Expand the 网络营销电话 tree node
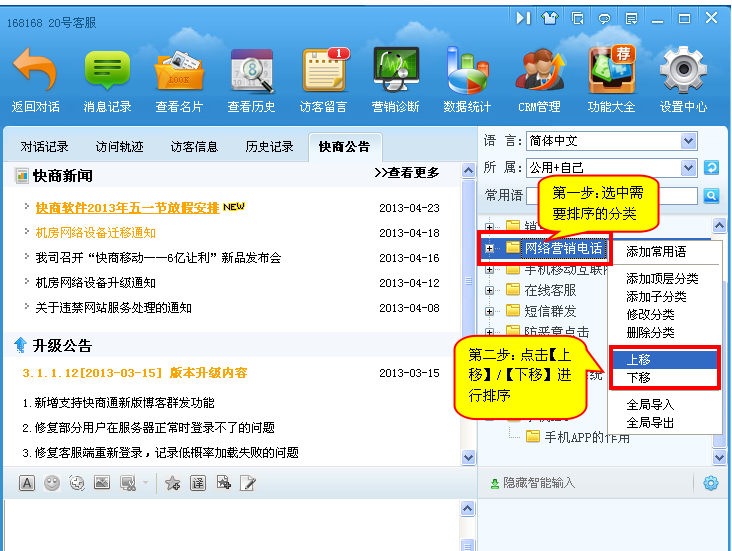This screenshot has height=551, width=732. point(490,247)
